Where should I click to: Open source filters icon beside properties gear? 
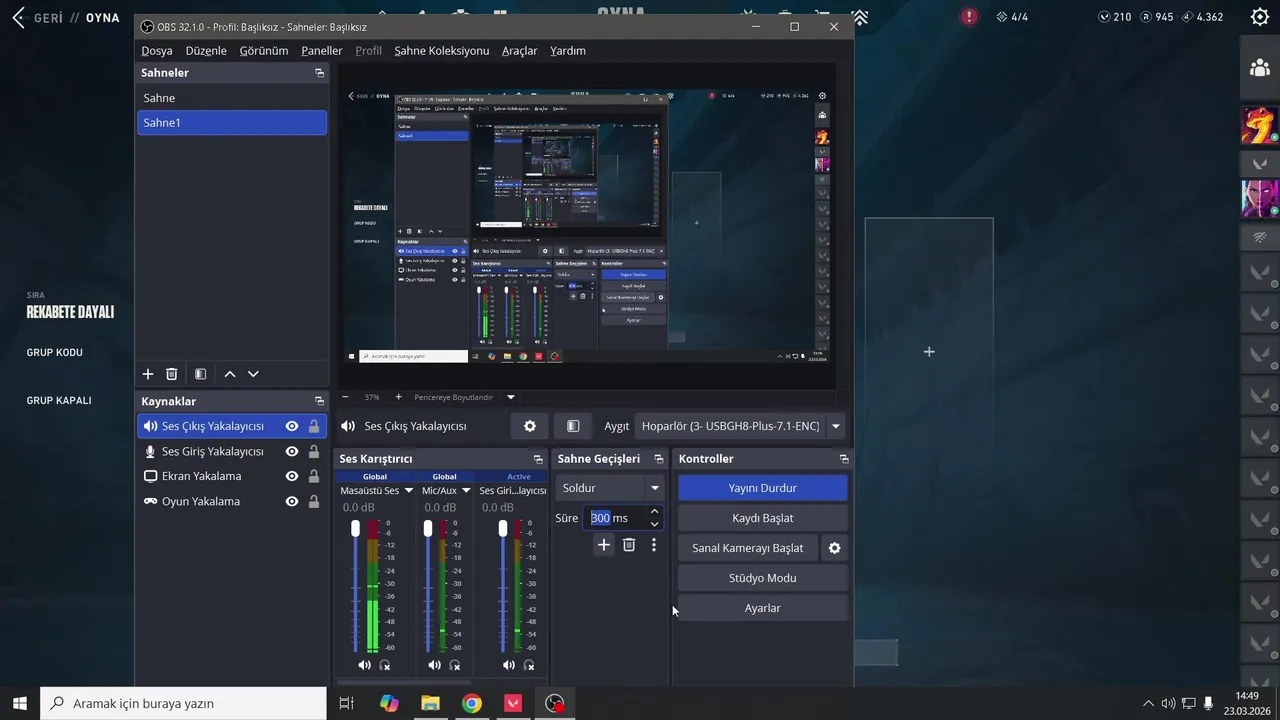[x=573, y=426]
